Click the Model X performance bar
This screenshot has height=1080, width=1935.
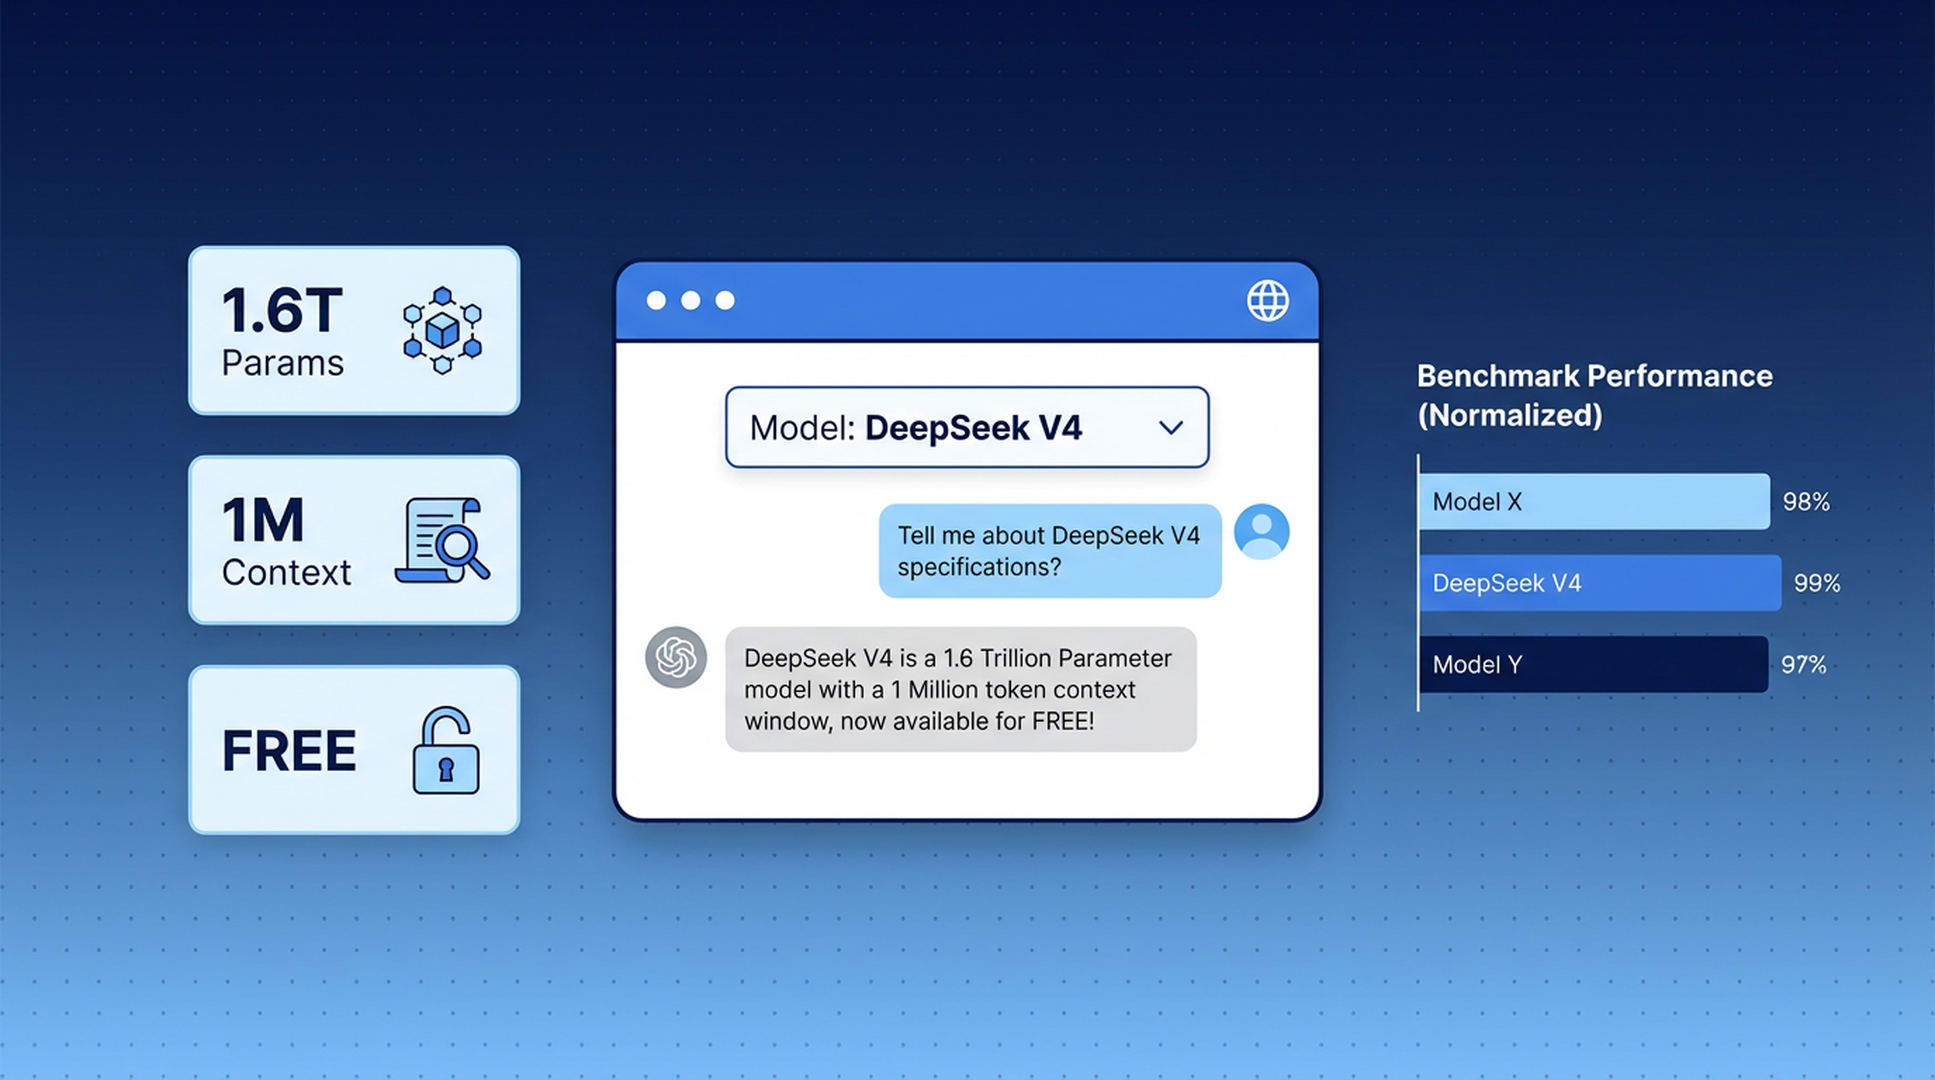[x=1593, y=502]
